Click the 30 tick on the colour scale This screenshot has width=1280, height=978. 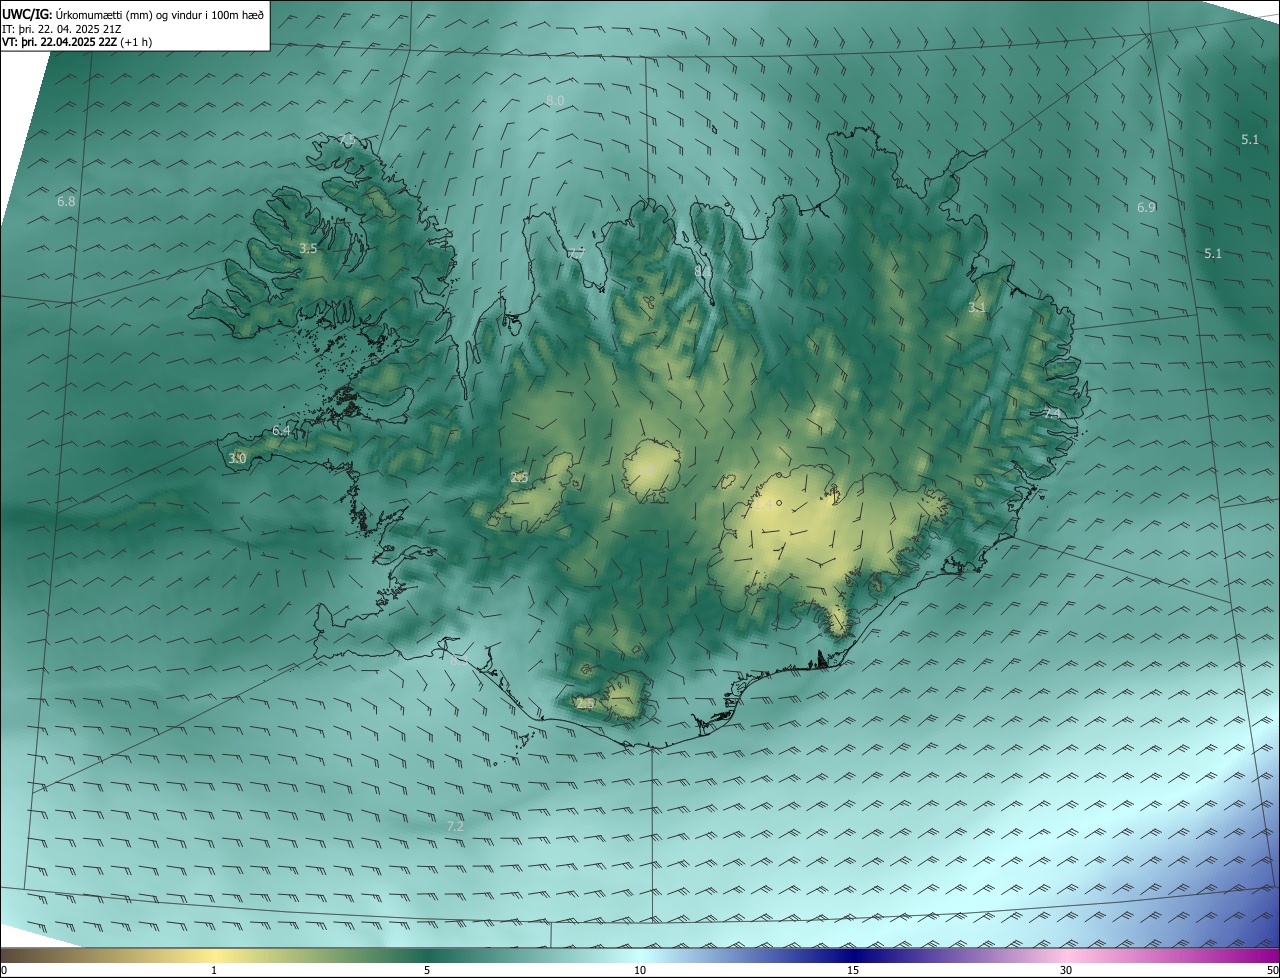(1066, 970)
